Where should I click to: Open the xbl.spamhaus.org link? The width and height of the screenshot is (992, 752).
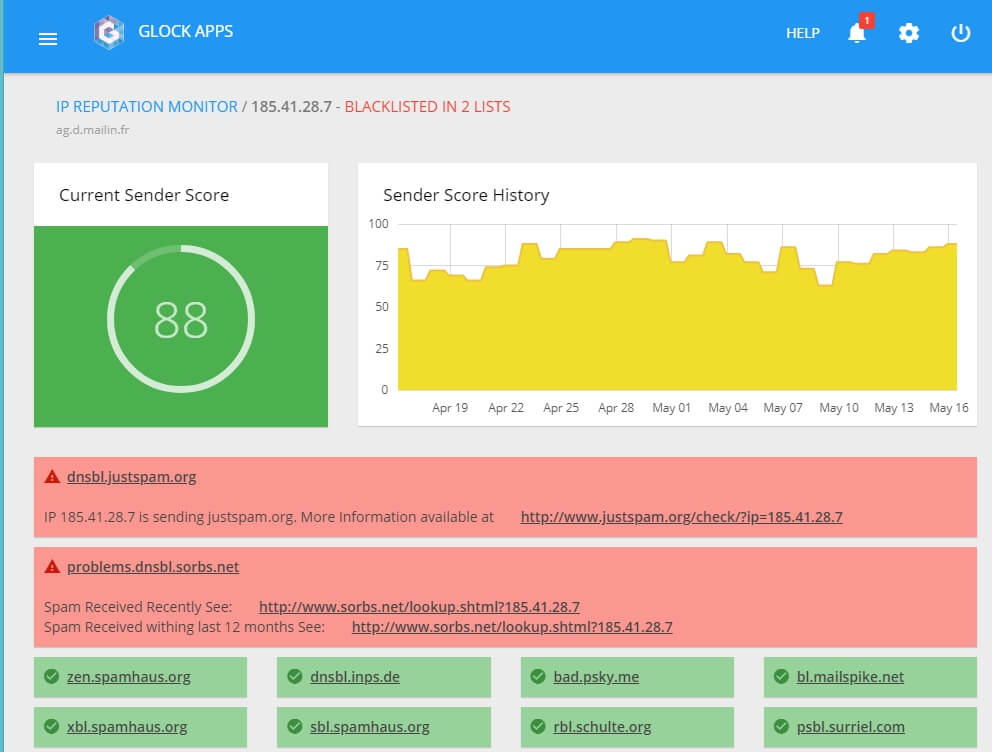[127, 727]
